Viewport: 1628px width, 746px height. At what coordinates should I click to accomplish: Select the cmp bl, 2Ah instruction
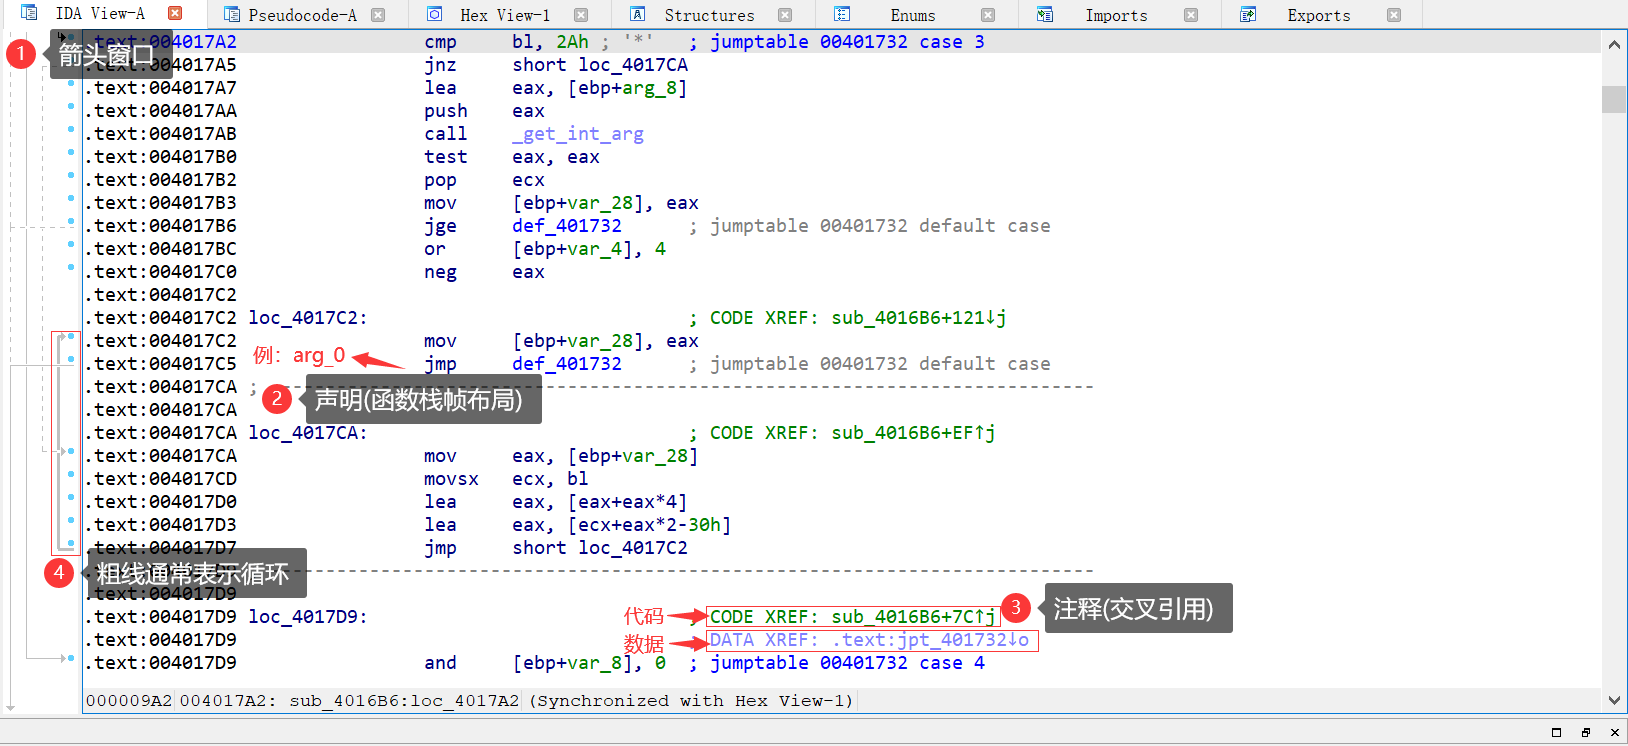click(x=506, y=42)
